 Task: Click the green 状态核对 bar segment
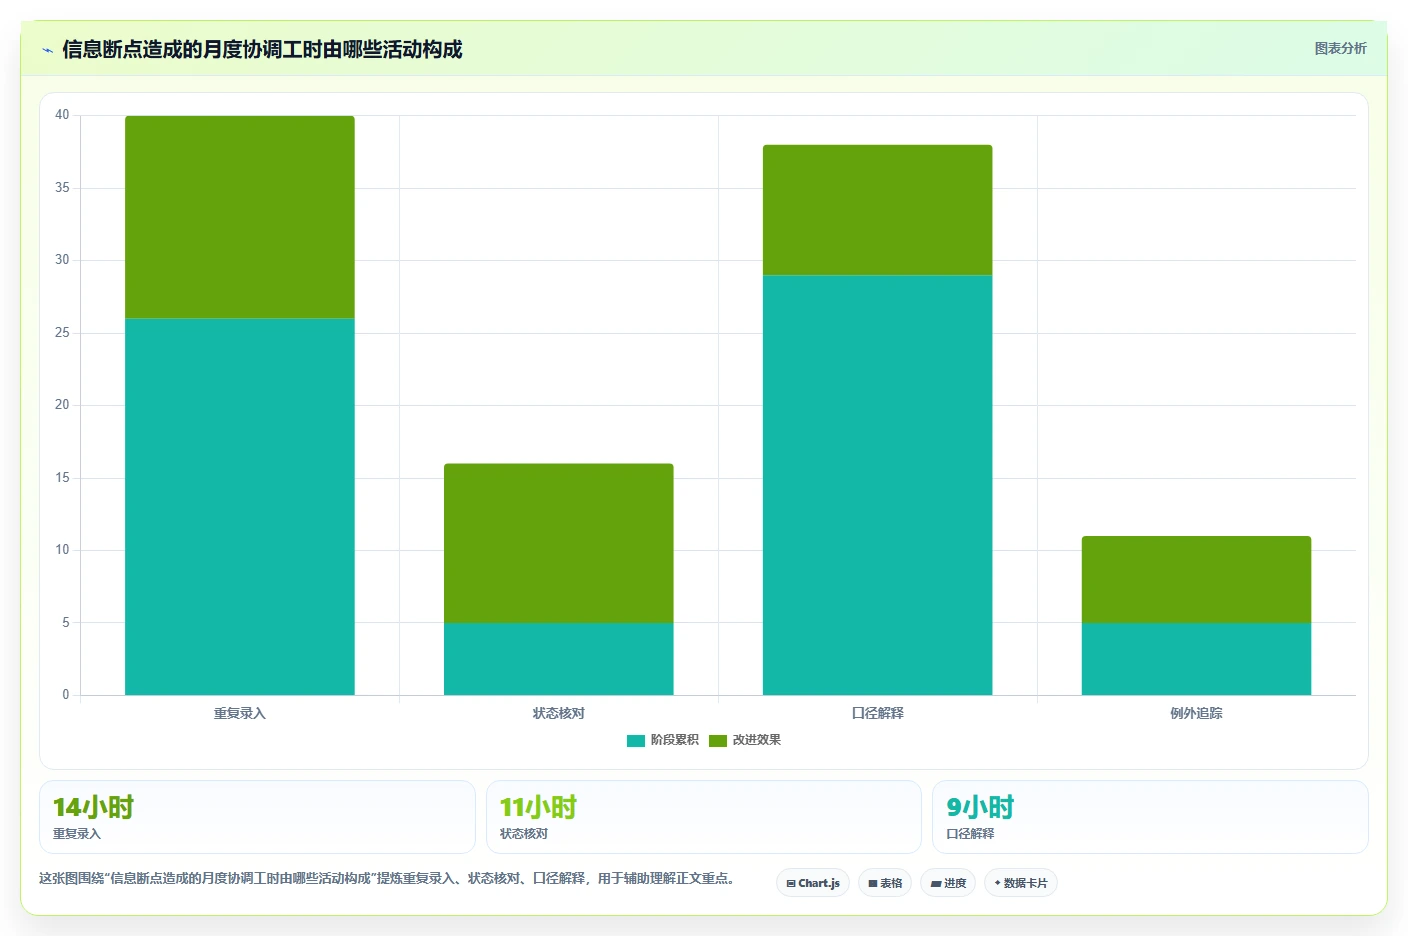click(x=559, y=543)
